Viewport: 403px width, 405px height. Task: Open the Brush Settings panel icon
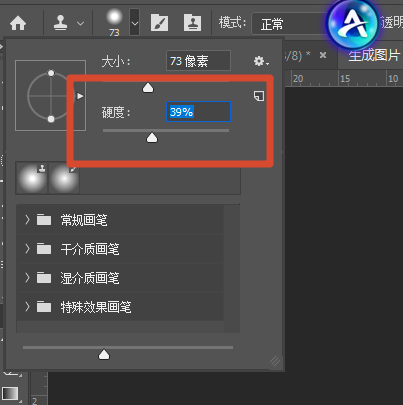pos(159,23)
